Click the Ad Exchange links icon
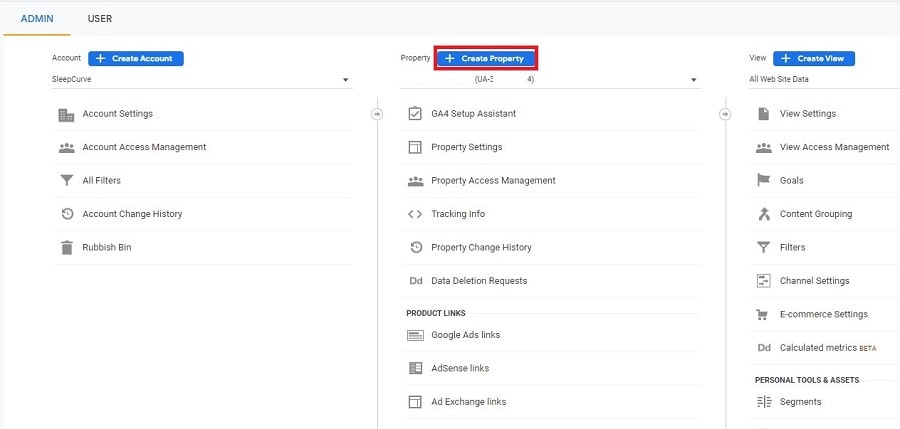Viewport: 900px width, 429px height. [415, 402]
